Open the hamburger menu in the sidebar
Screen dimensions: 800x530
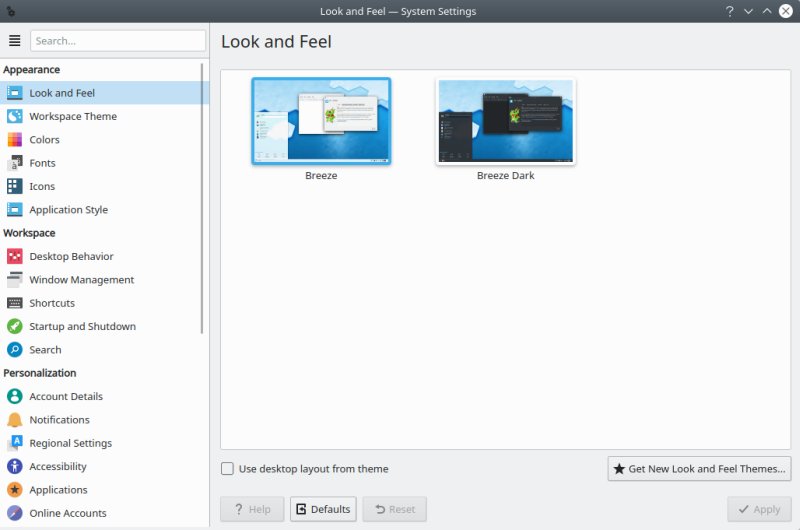click(x=15, y=41)
